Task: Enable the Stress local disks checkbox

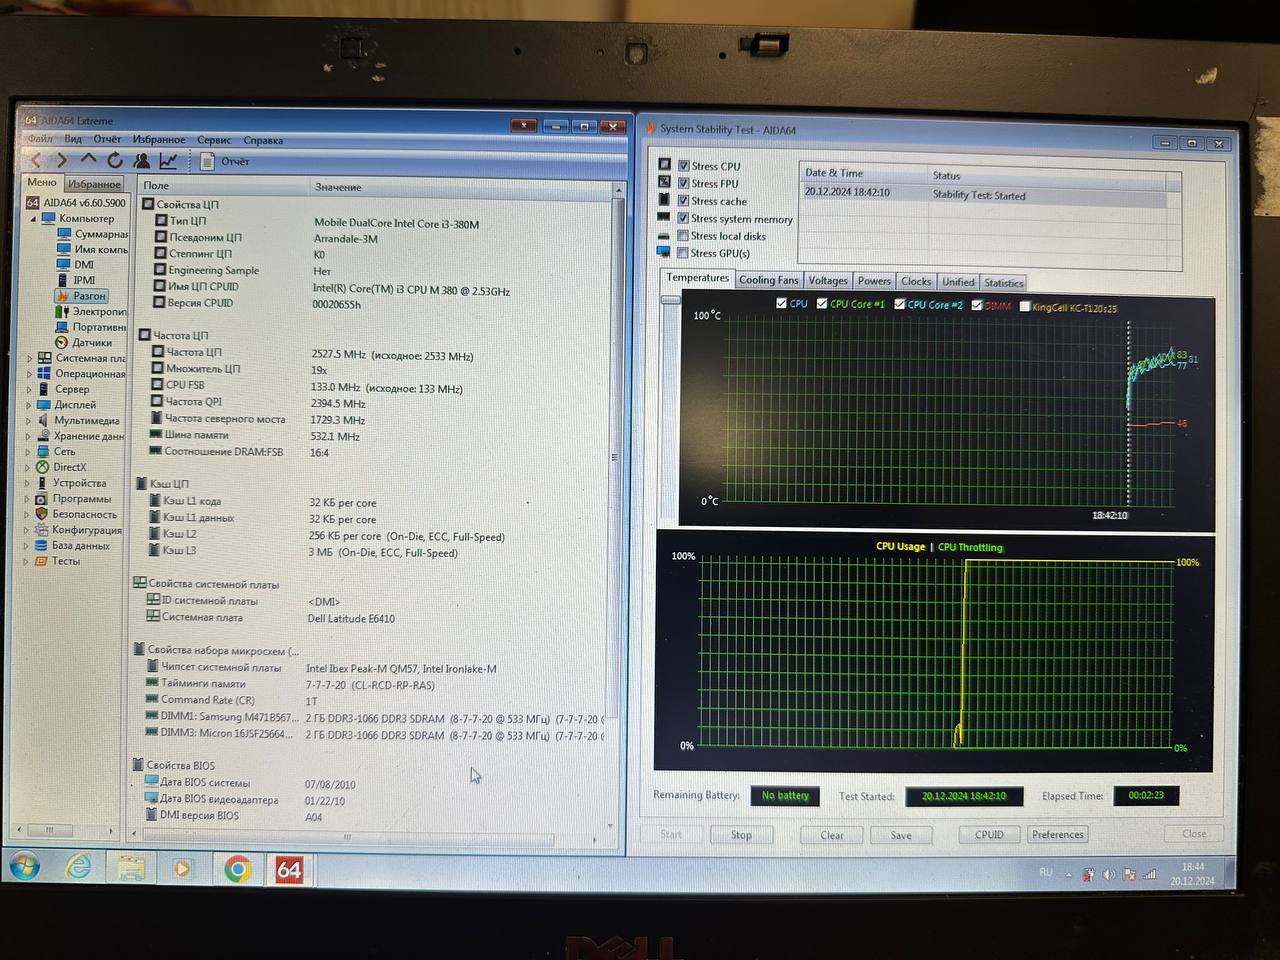Action: pyautogui.click(x=683, y=236)
